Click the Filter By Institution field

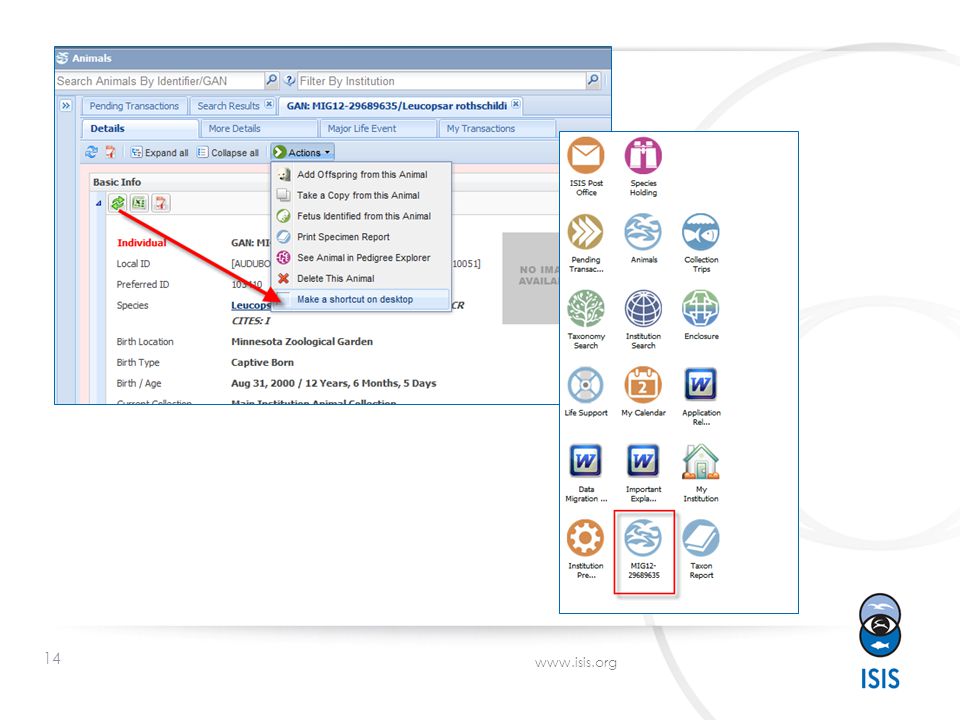coord(441,81)
